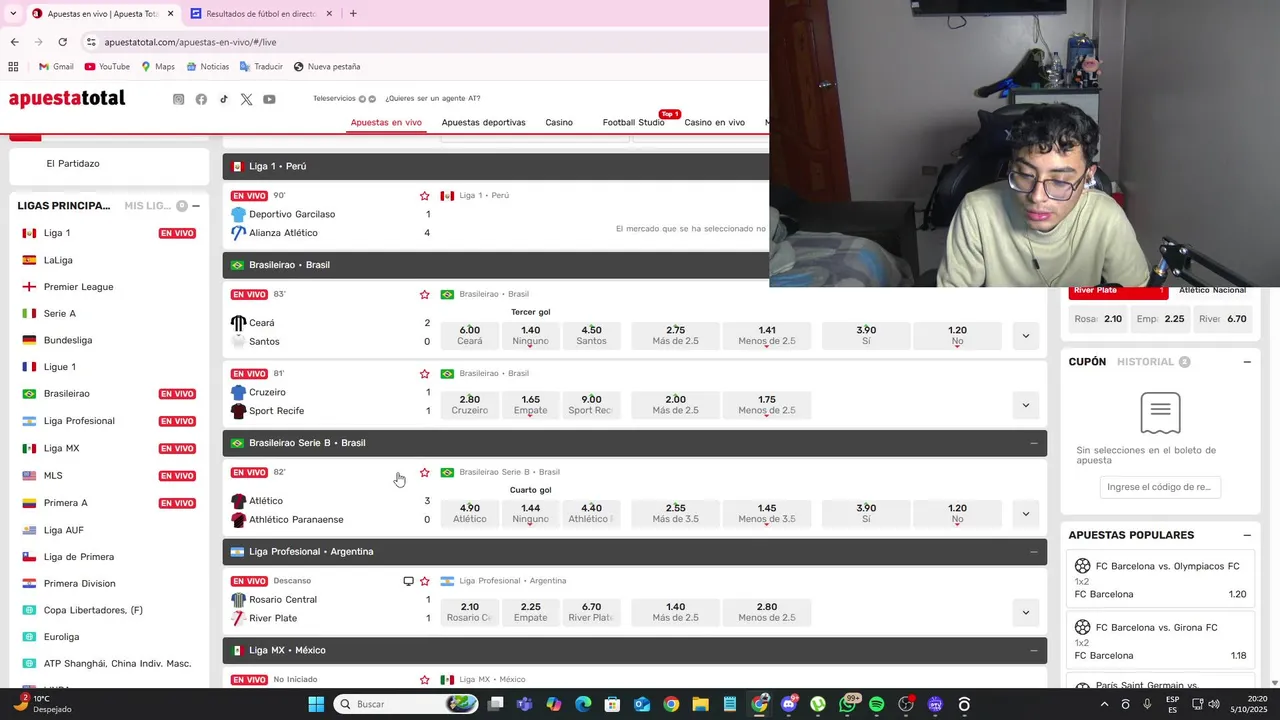
Task: Collapse the Liga Profesional Argentina section
Action: 1034,552
